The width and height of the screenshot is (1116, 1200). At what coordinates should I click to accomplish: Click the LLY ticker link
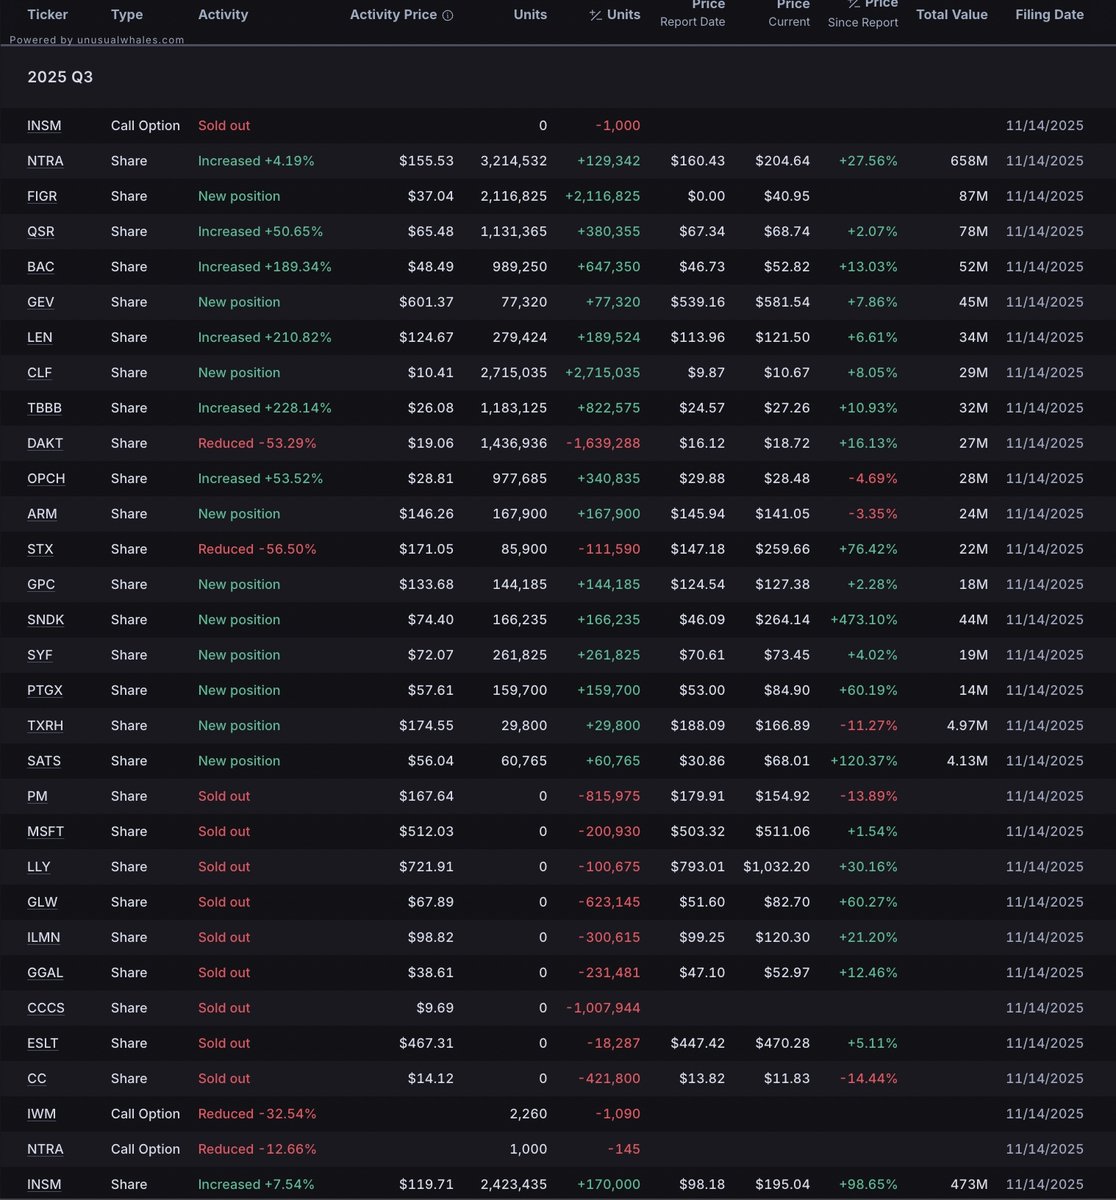[39, 867]
